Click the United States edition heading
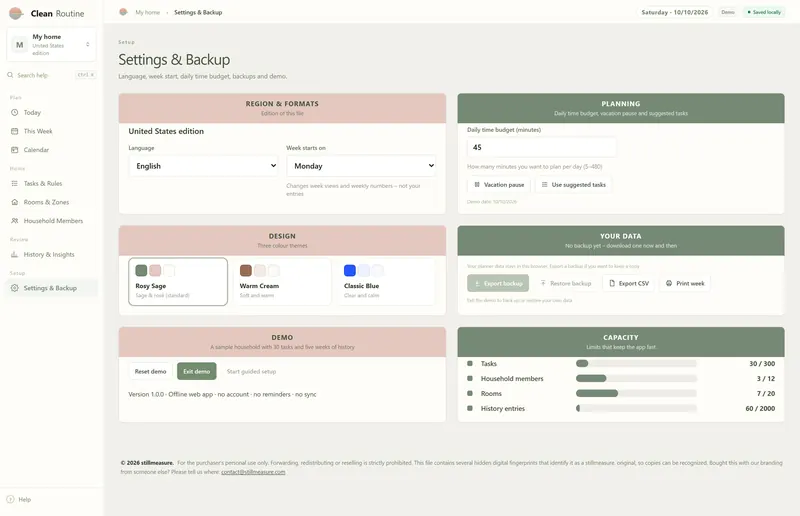Image resolution: width=800 pixels, height=516 pixels. pyautogui.click(x=166, y=131)
